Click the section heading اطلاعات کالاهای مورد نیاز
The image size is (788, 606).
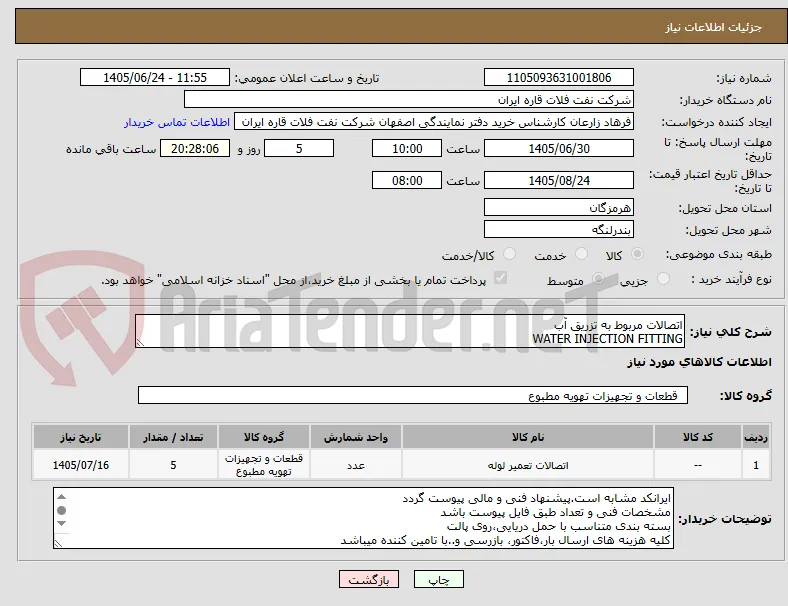(x=699, y=362)
